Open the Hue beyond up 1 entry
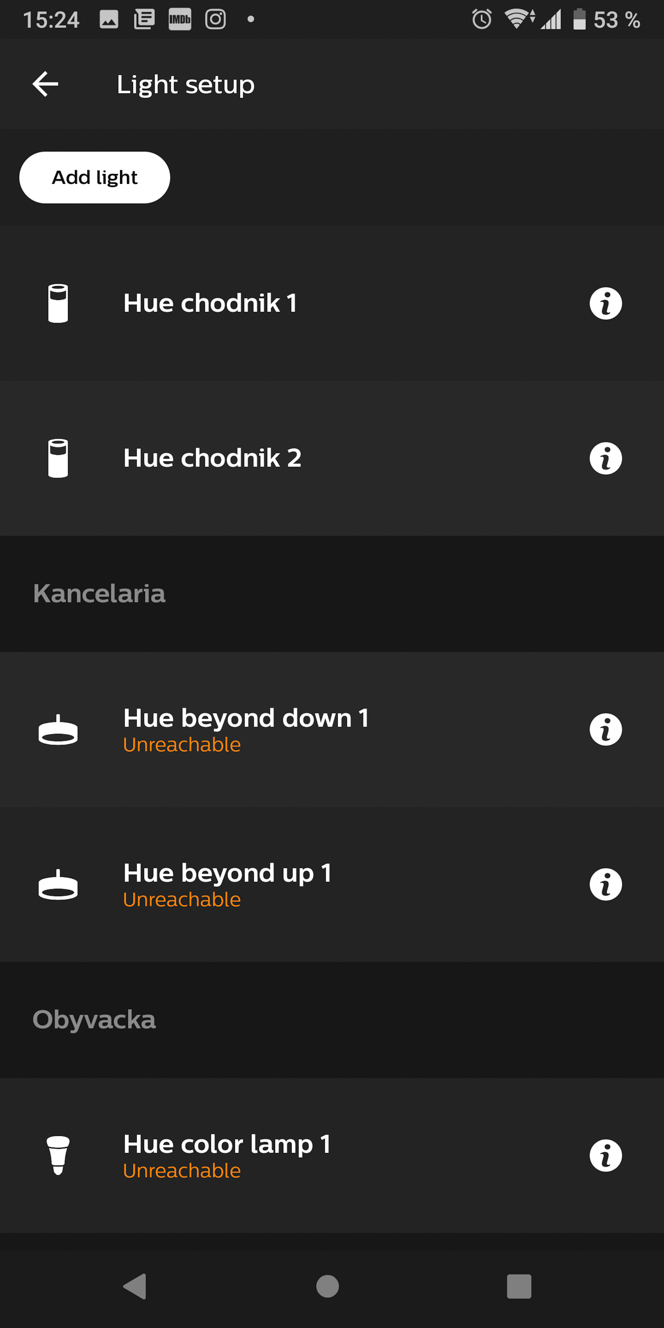The image size is (664, 1328). [332, 884]
